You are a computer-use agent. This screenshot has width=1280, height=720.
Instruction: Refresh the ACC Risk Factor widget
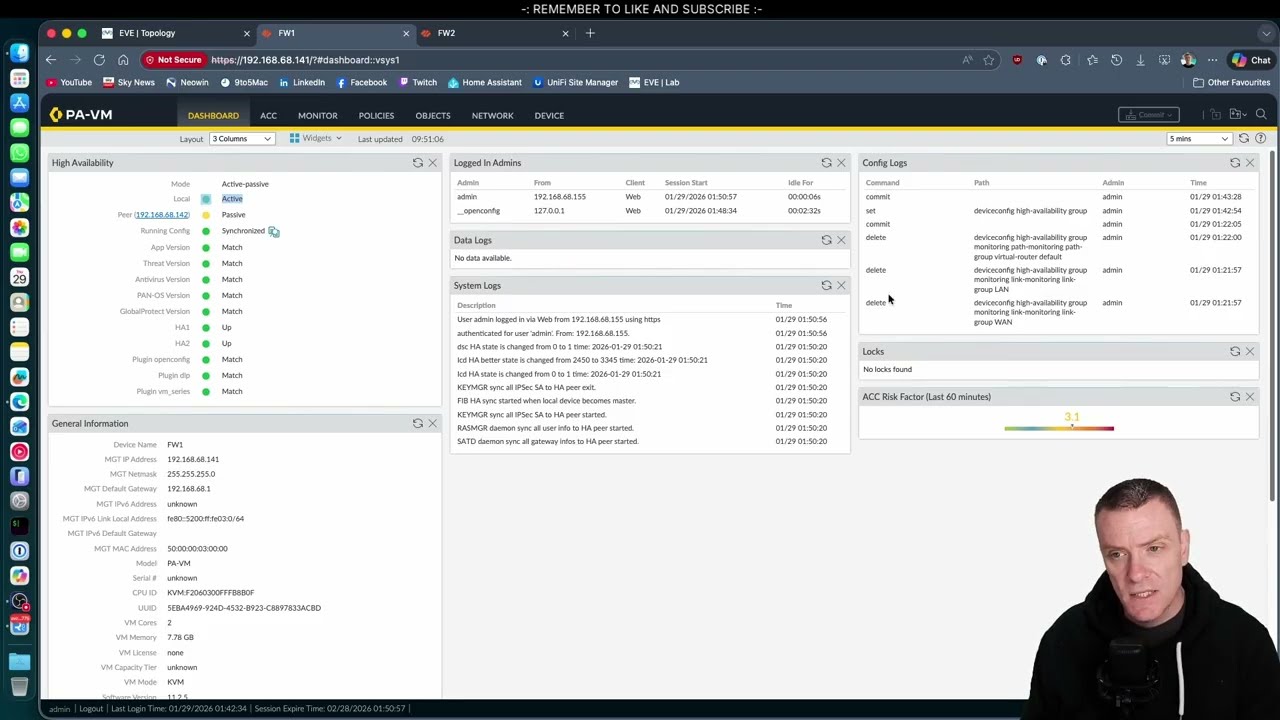(x=1235, y=396)
